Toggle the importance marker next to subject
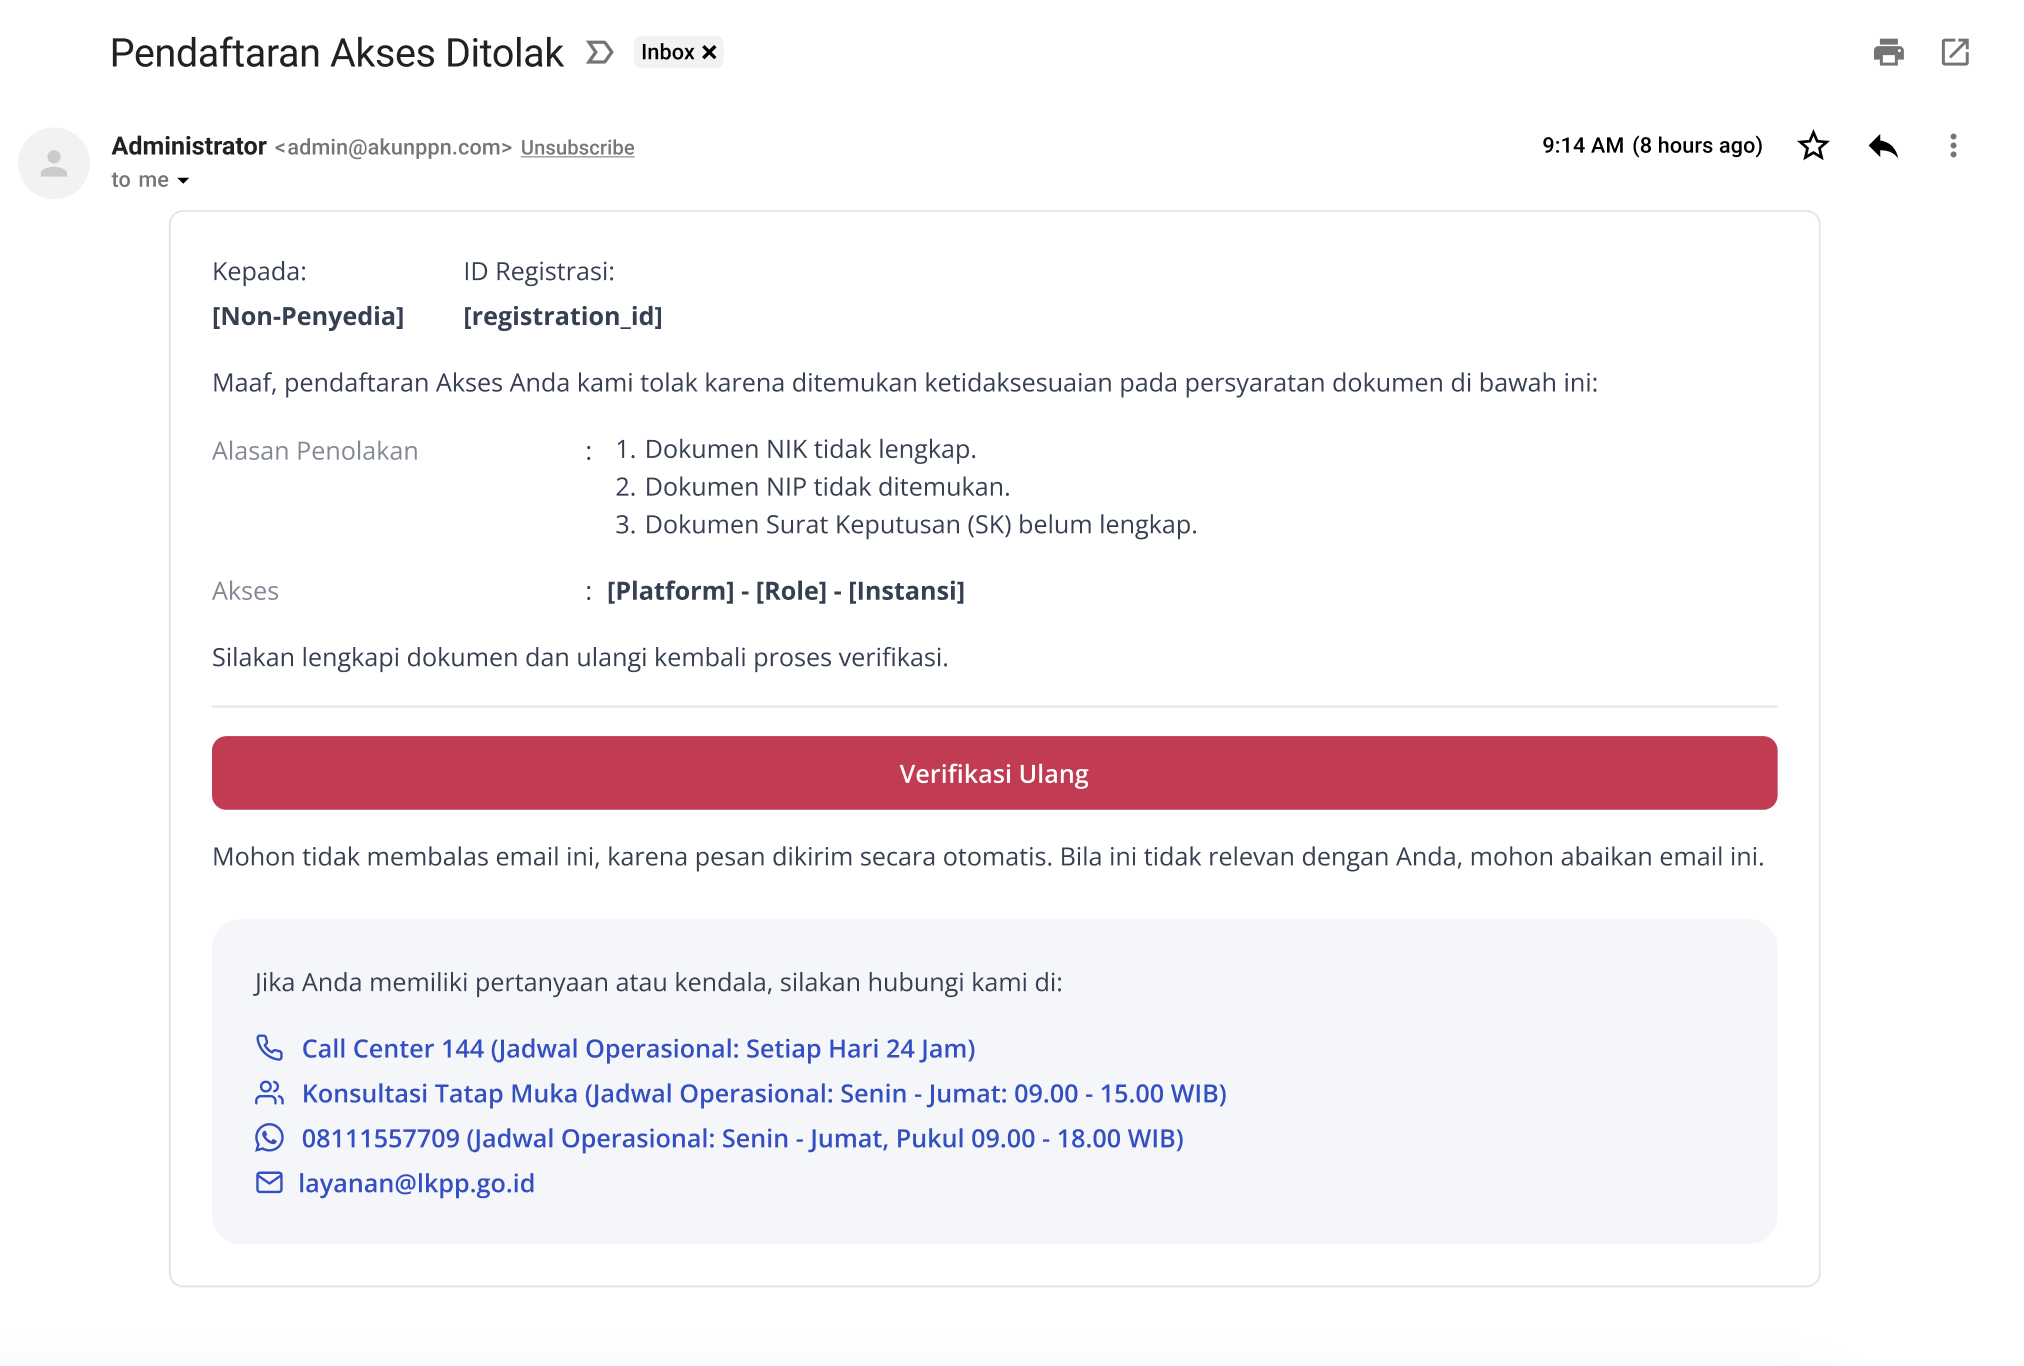The height and width of the screenshot is (1366, 2024). pos(599,52)
